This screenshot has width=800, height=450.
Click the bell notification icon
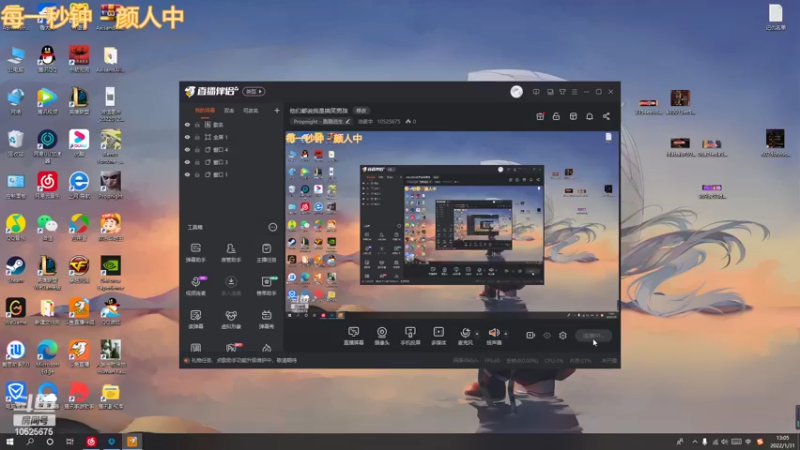pos(589,116)
